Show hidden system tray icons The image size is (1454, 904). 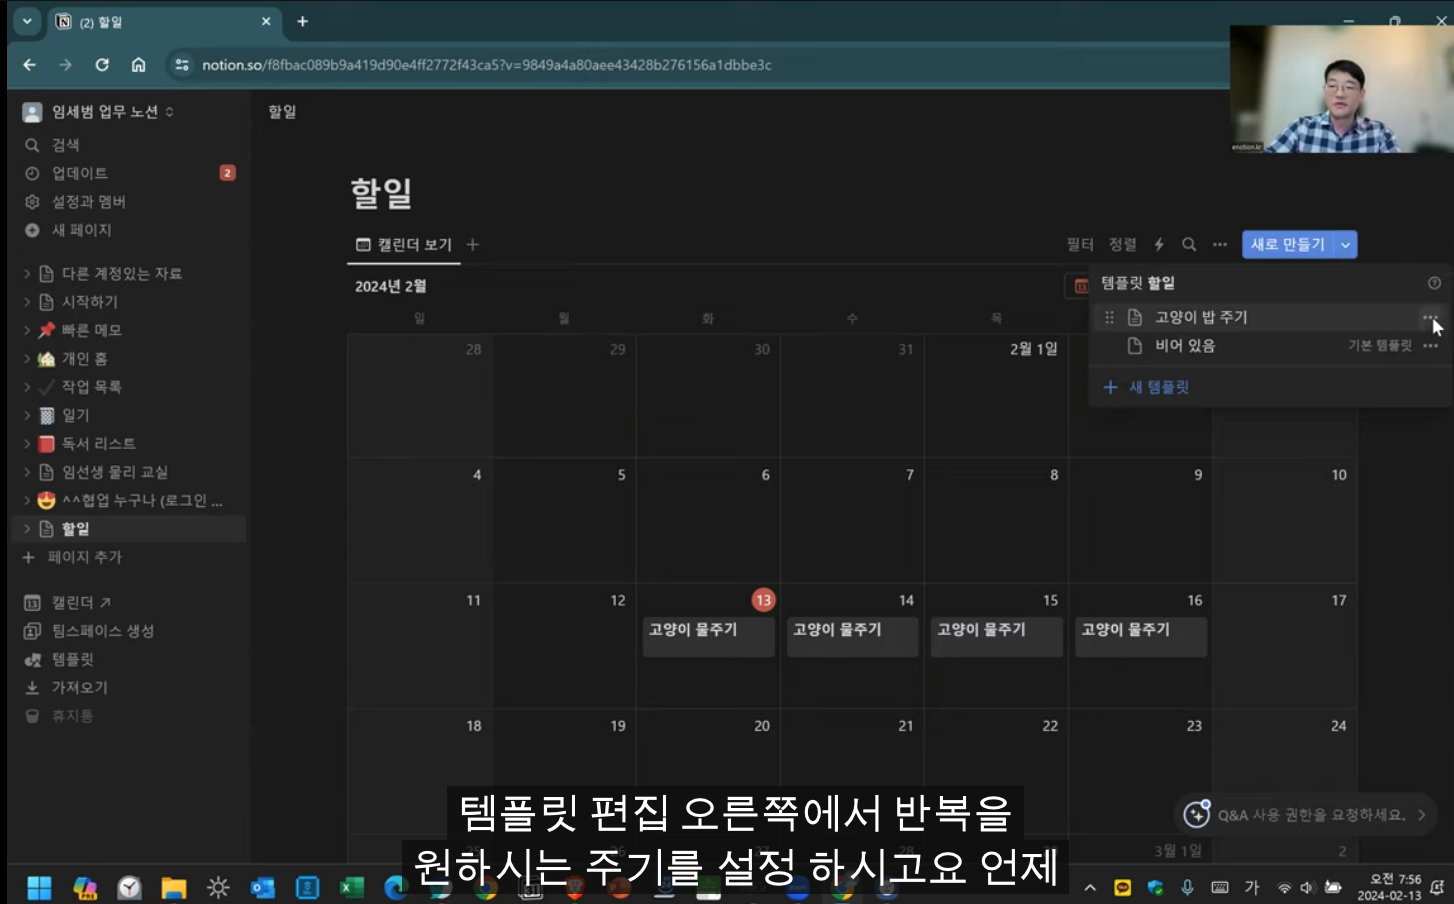[x=1090, y=887]
